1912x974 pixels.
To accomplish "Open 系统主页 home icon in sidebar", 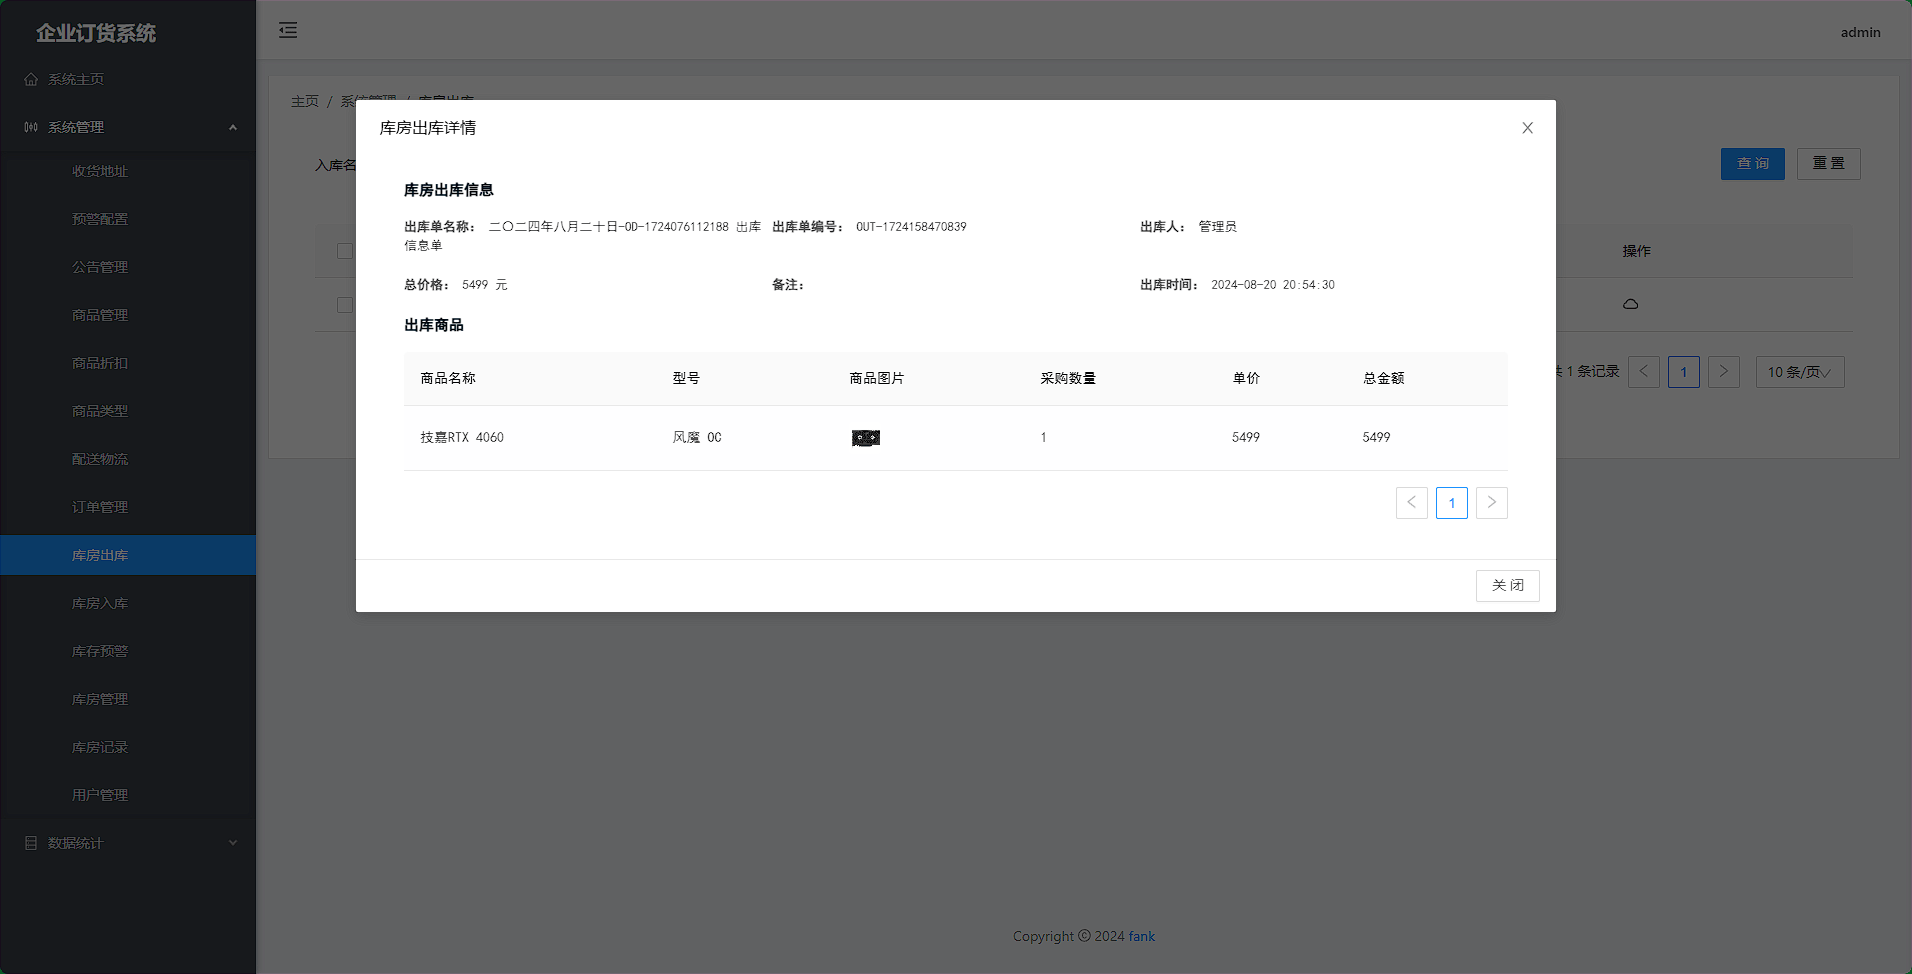I will coord(31,79).
